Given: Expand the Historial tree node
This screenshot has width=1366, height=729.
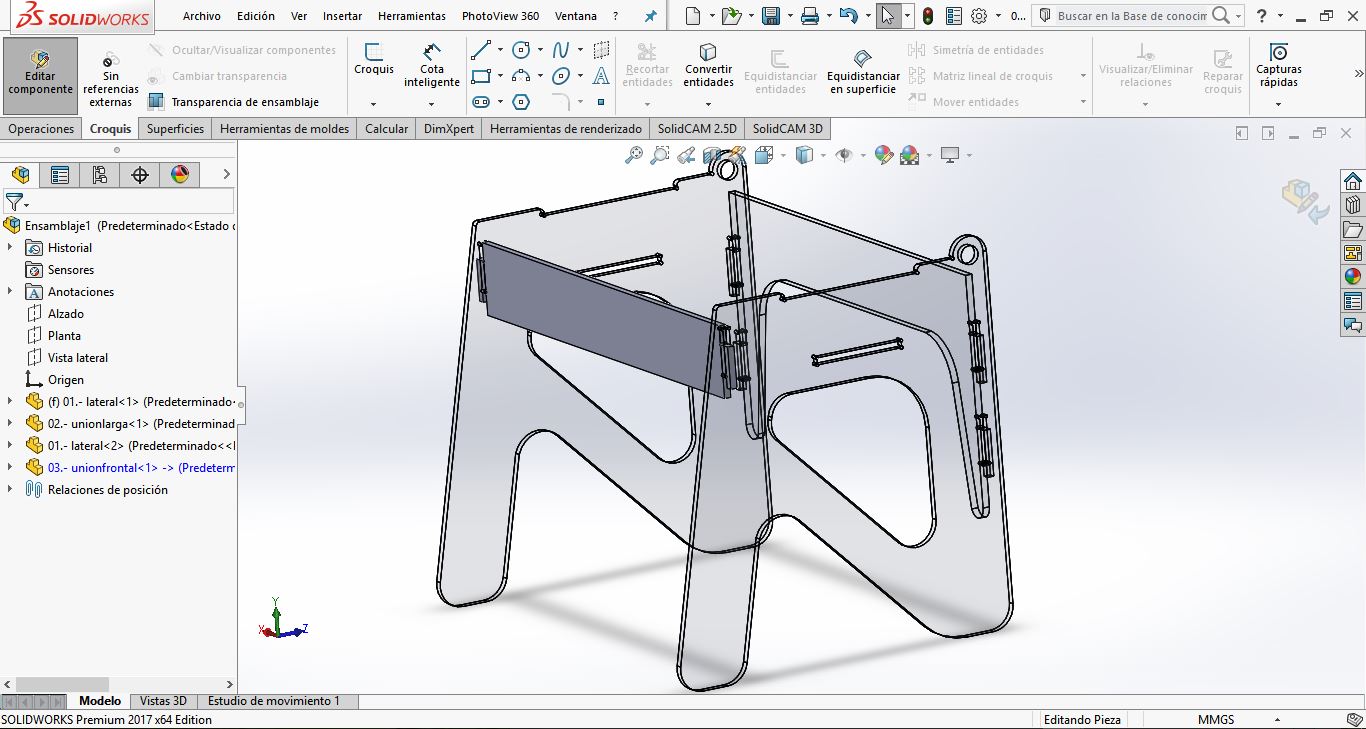Looking at the screenshot, I should pyautogui.click(x=10, y=248).
